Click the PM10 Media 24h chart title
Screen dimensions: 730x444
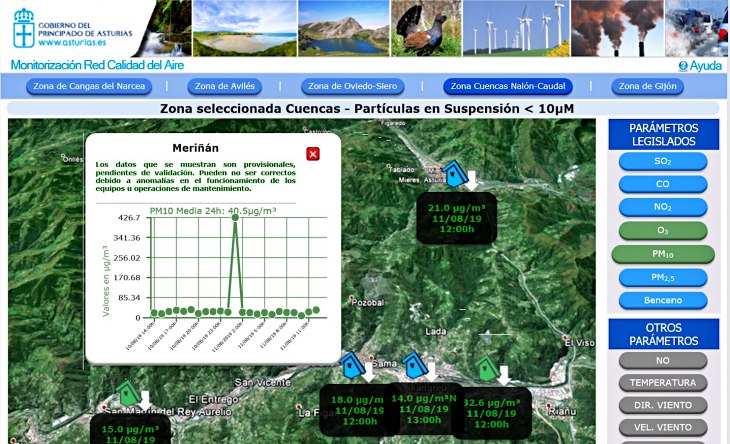213,211
